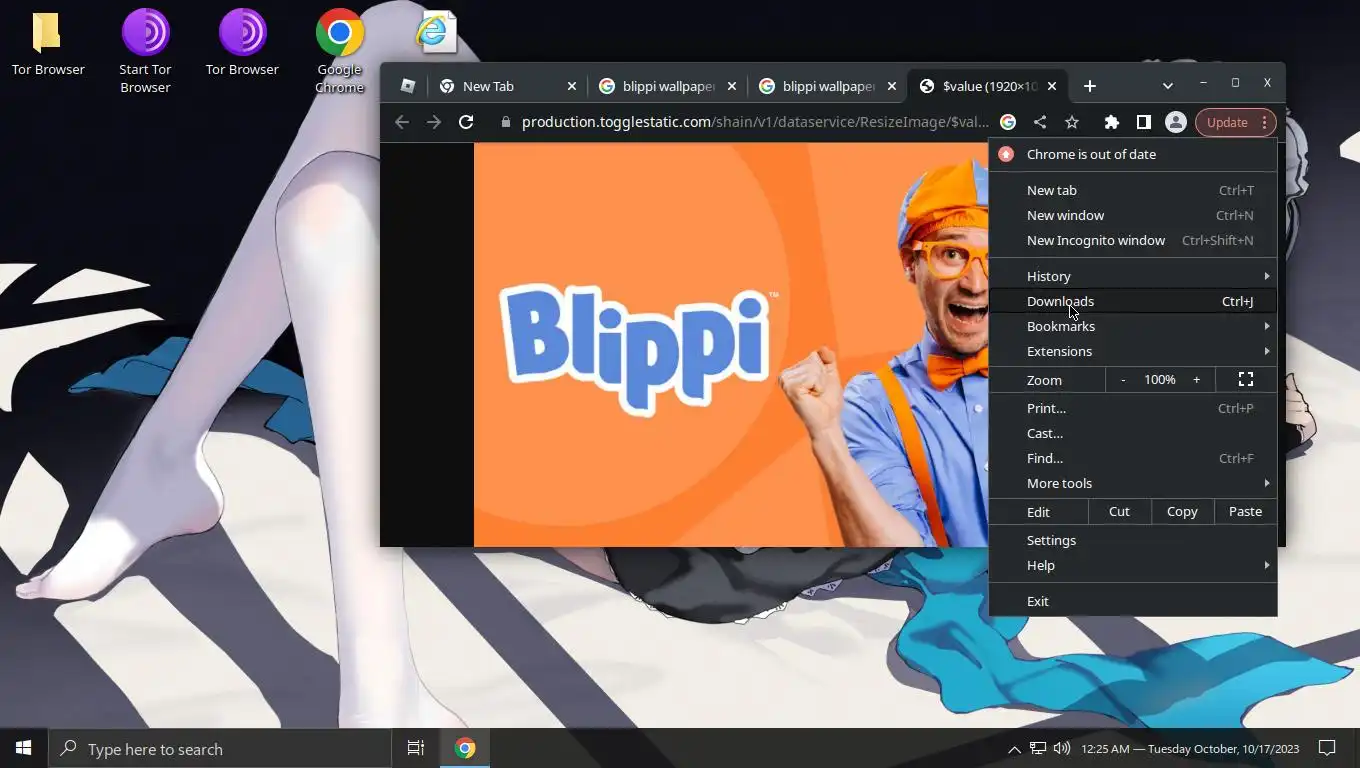Open the notification center icon
This screenshot has width=1360, height=768.
[1327, 748]
